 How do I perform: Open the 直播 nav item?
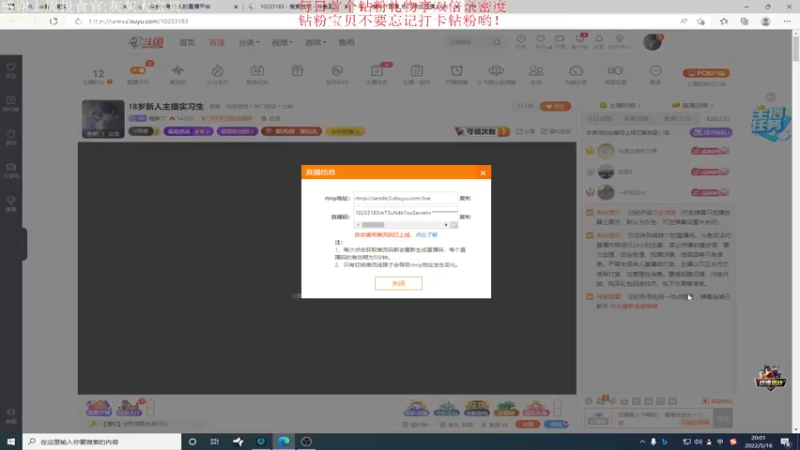(x=217, y=42)
